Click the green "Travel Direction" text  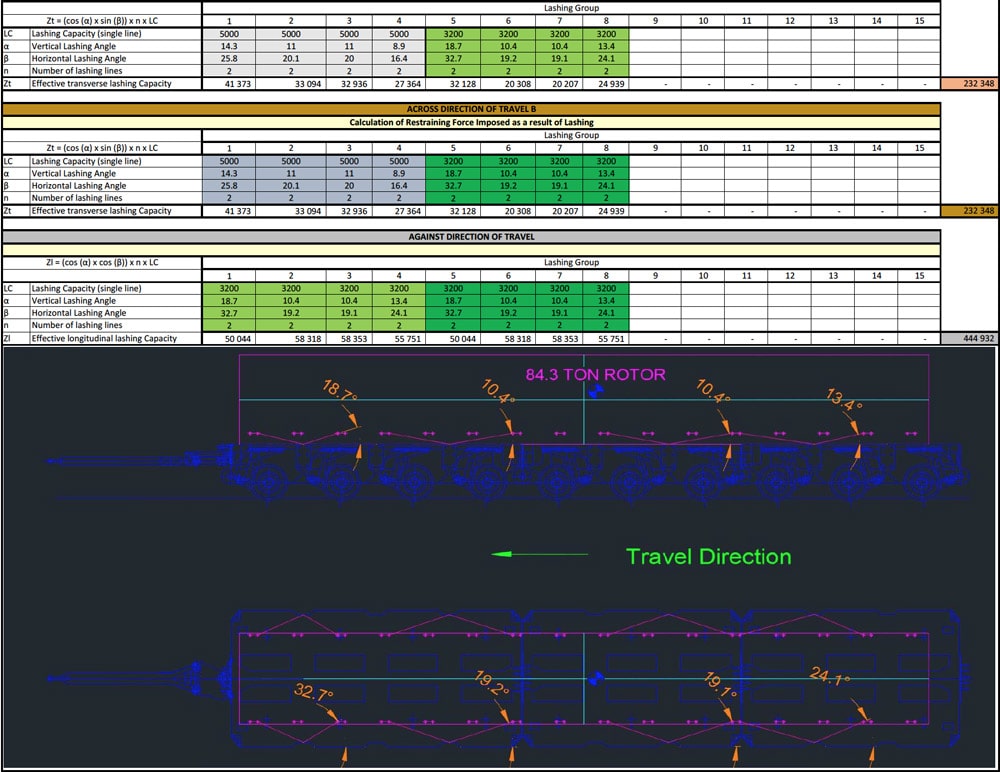pyautogui.click(x=709, y=556)
